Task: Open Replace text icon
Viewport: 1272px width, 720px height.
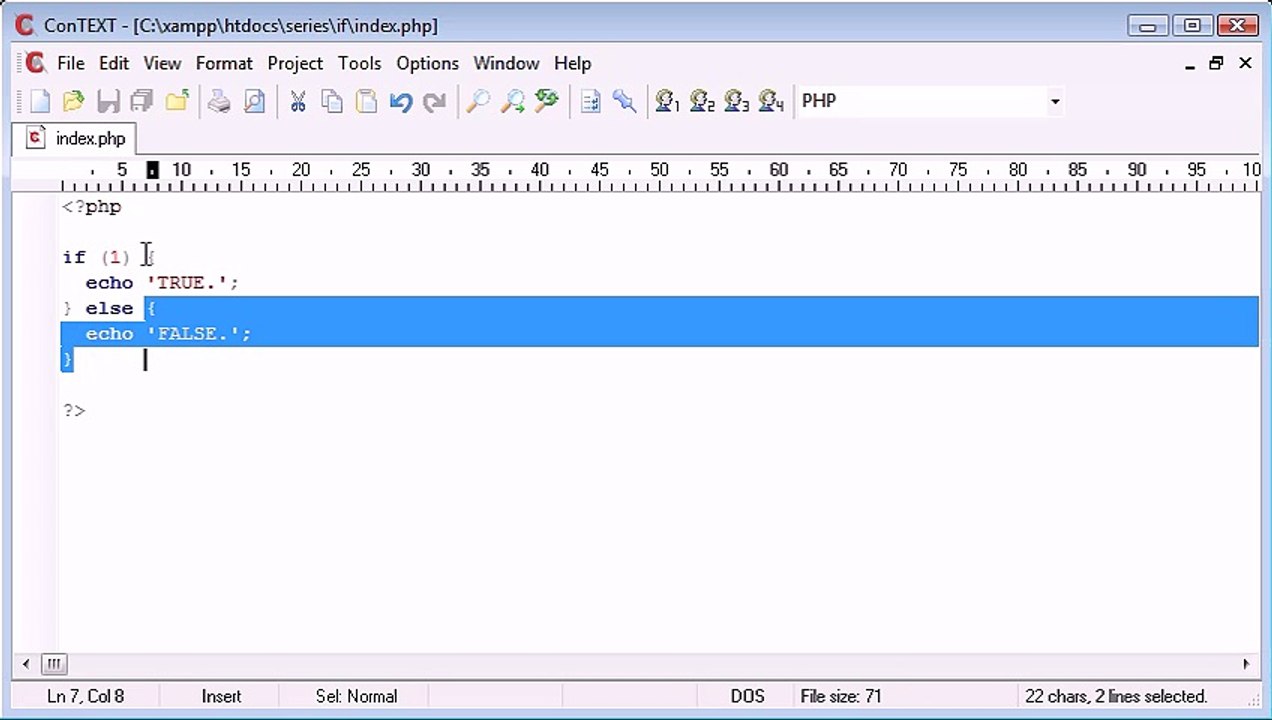Action: click(547, 101)
